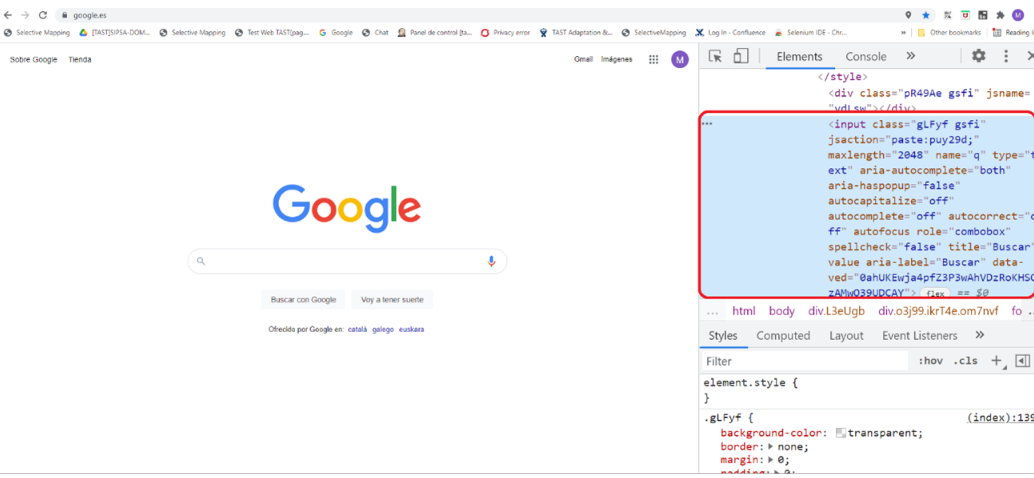The height and width of the screenshot is (478, 1034).
Task: Switch to the Console tab
Action: click(865, 57)
